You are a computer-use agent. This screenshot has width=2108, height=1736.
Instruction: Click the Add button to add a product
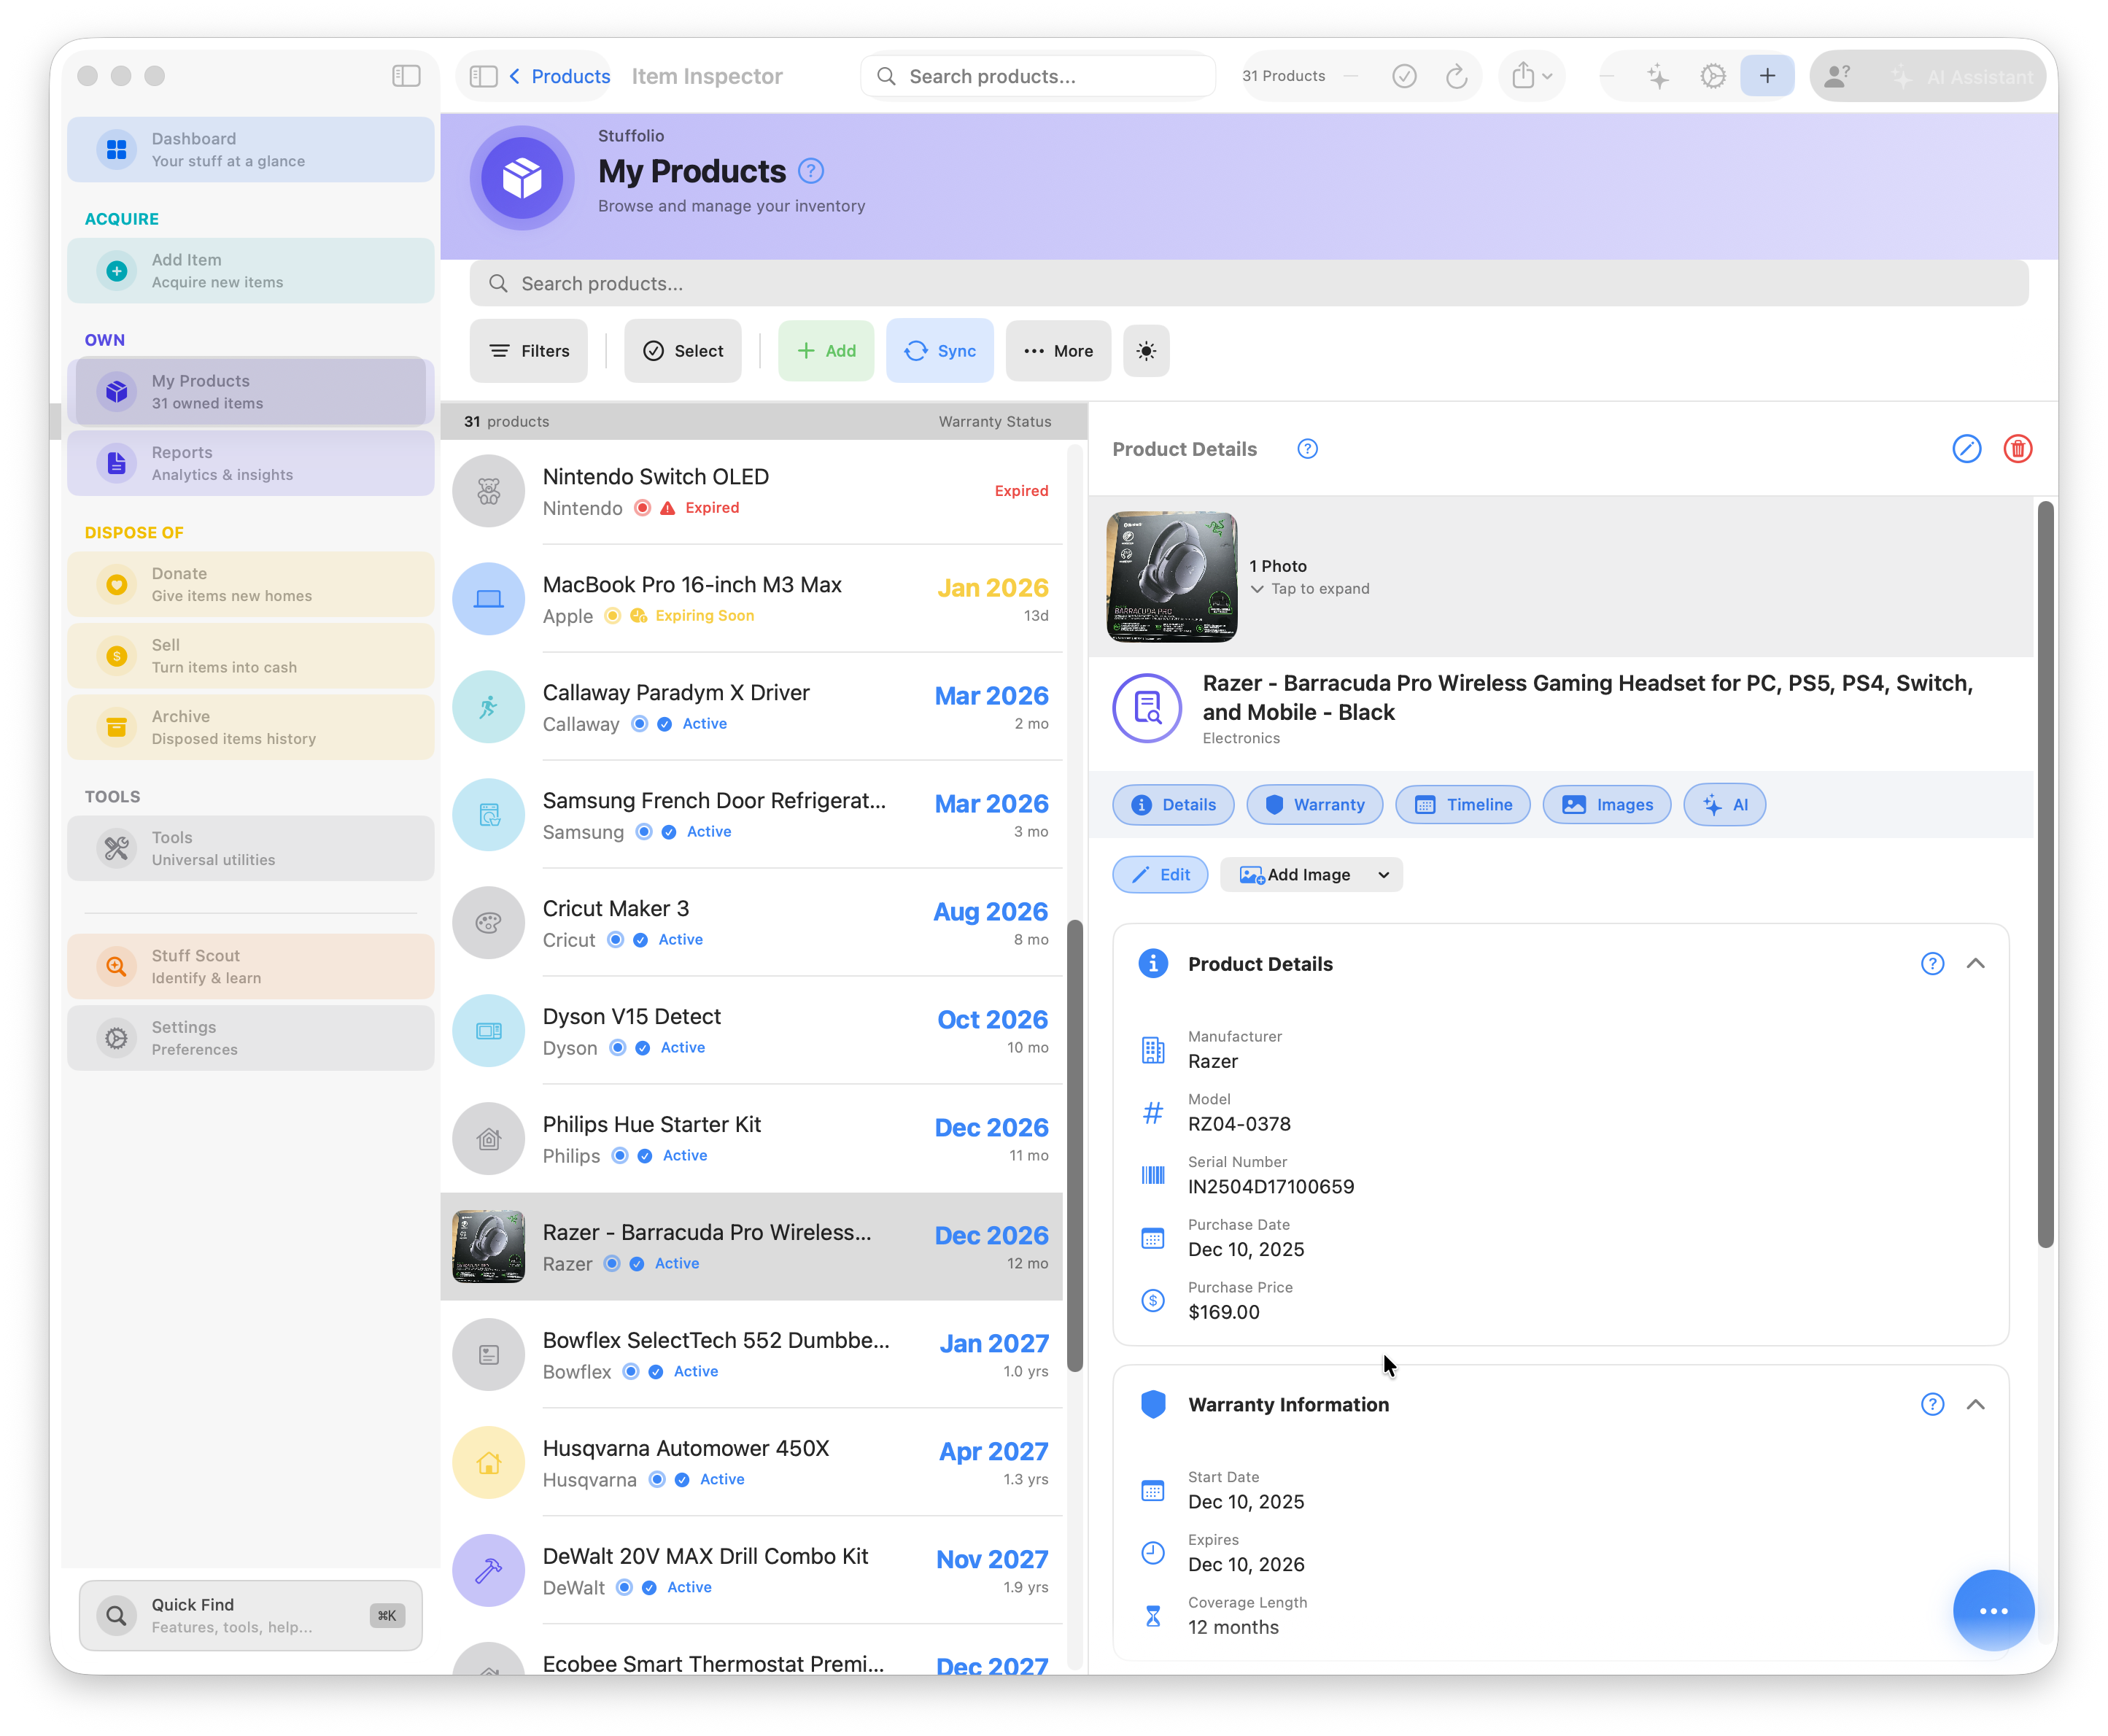tap(826, 351)
